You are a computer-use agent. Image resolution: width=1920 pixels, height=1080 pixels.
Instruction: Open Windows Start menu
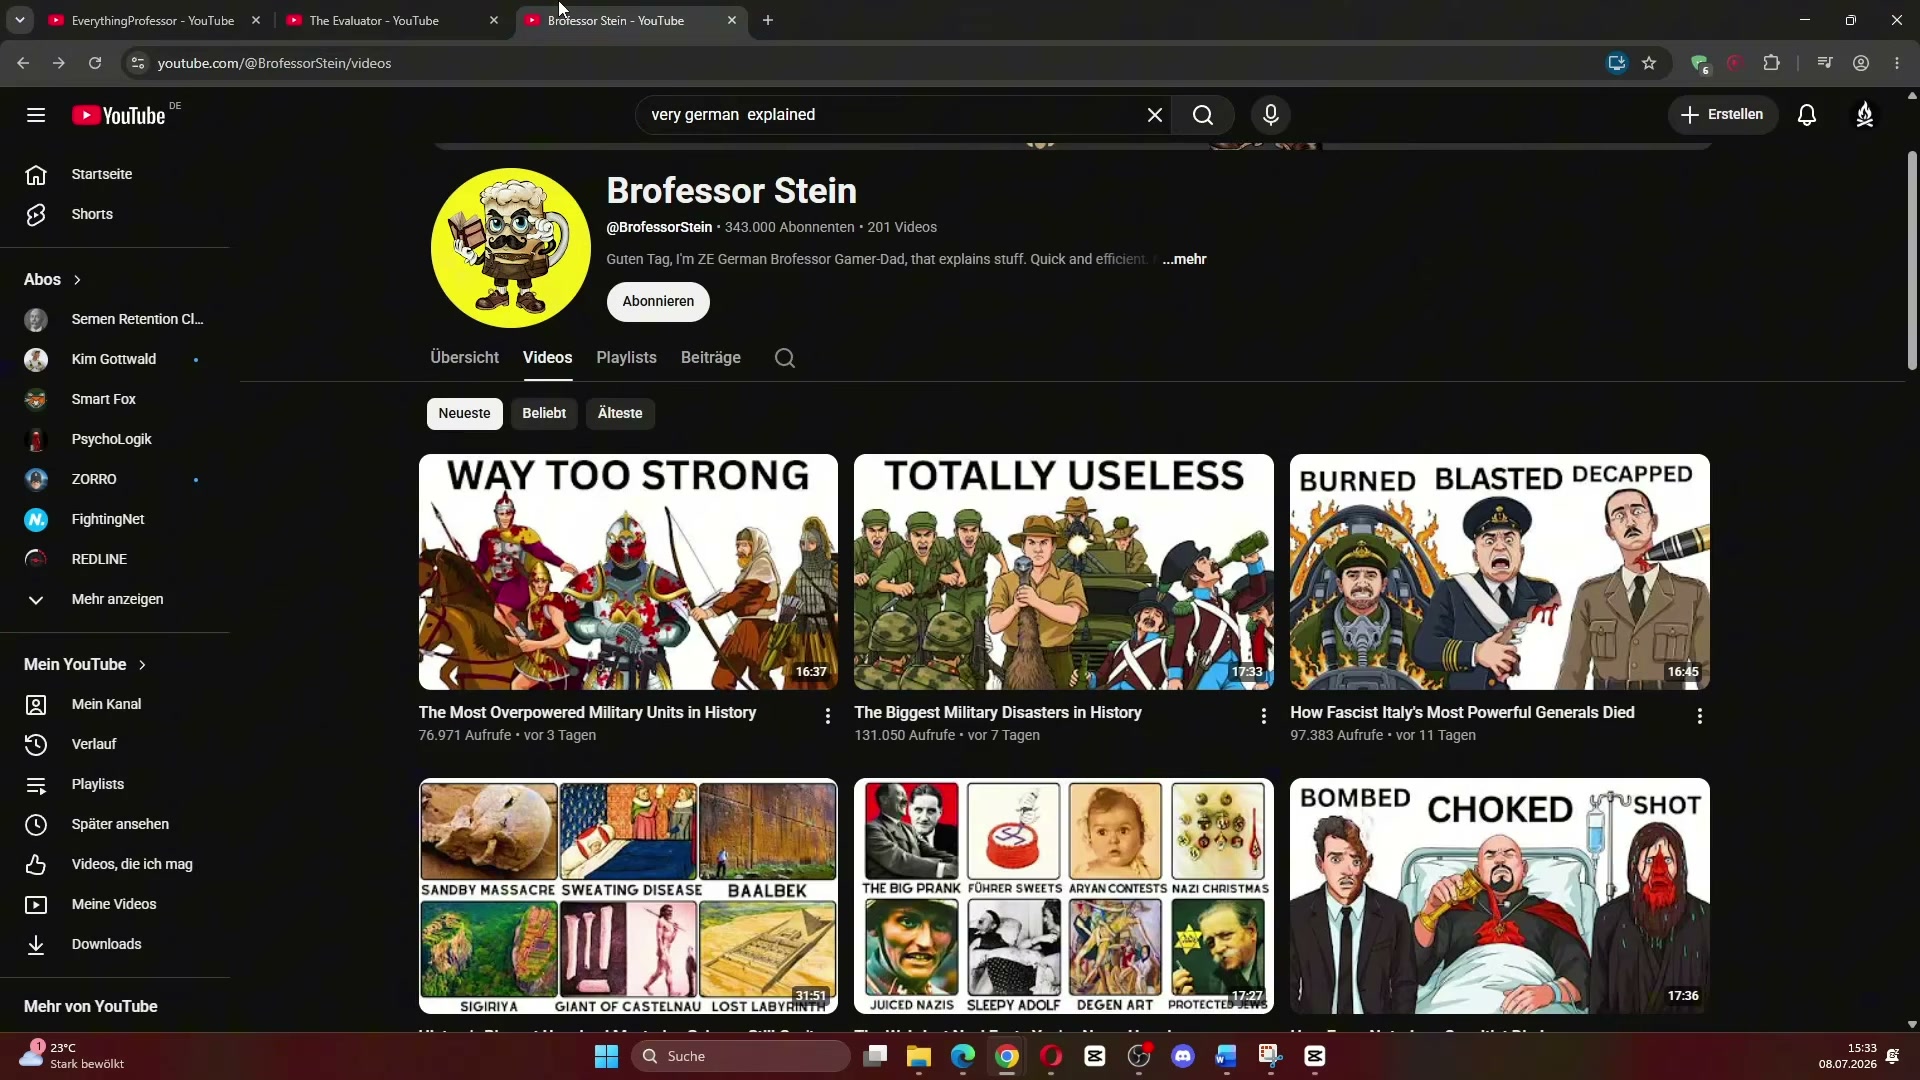607,1056
